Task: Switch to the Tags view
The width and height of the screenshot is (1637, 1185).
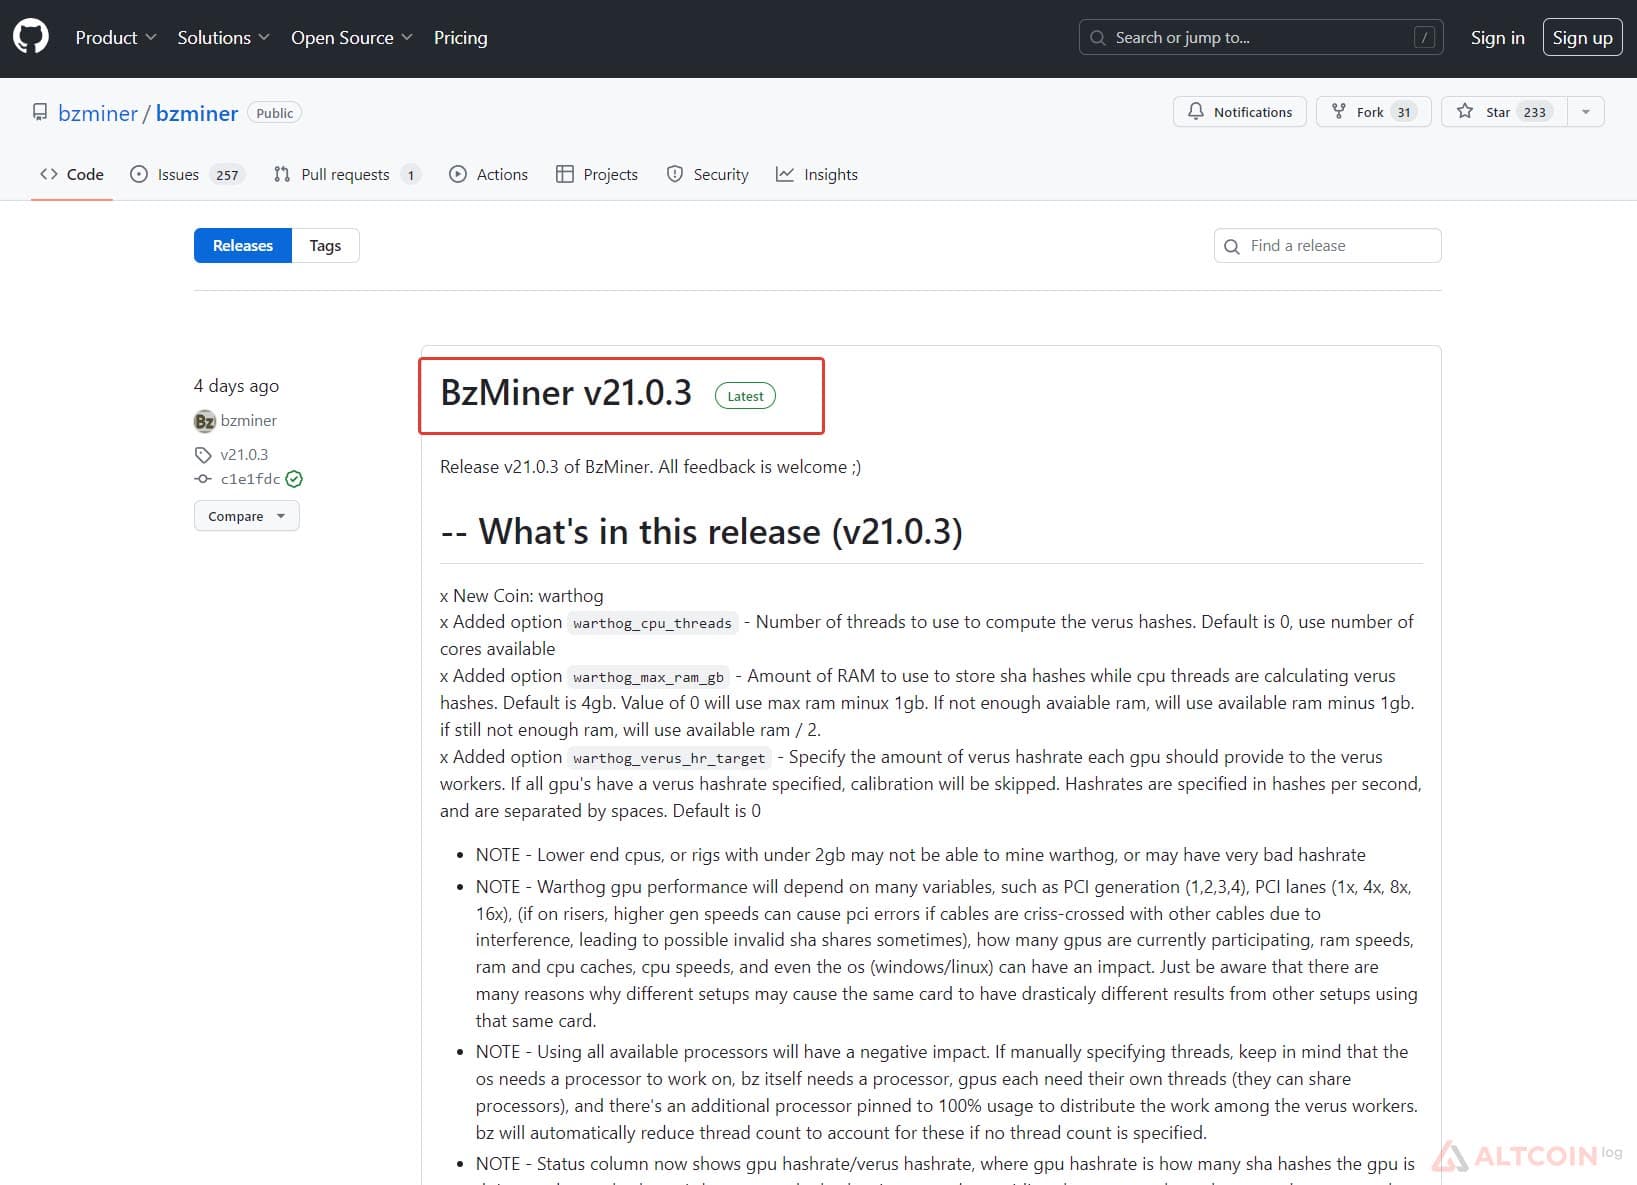Action: [325, 245]
